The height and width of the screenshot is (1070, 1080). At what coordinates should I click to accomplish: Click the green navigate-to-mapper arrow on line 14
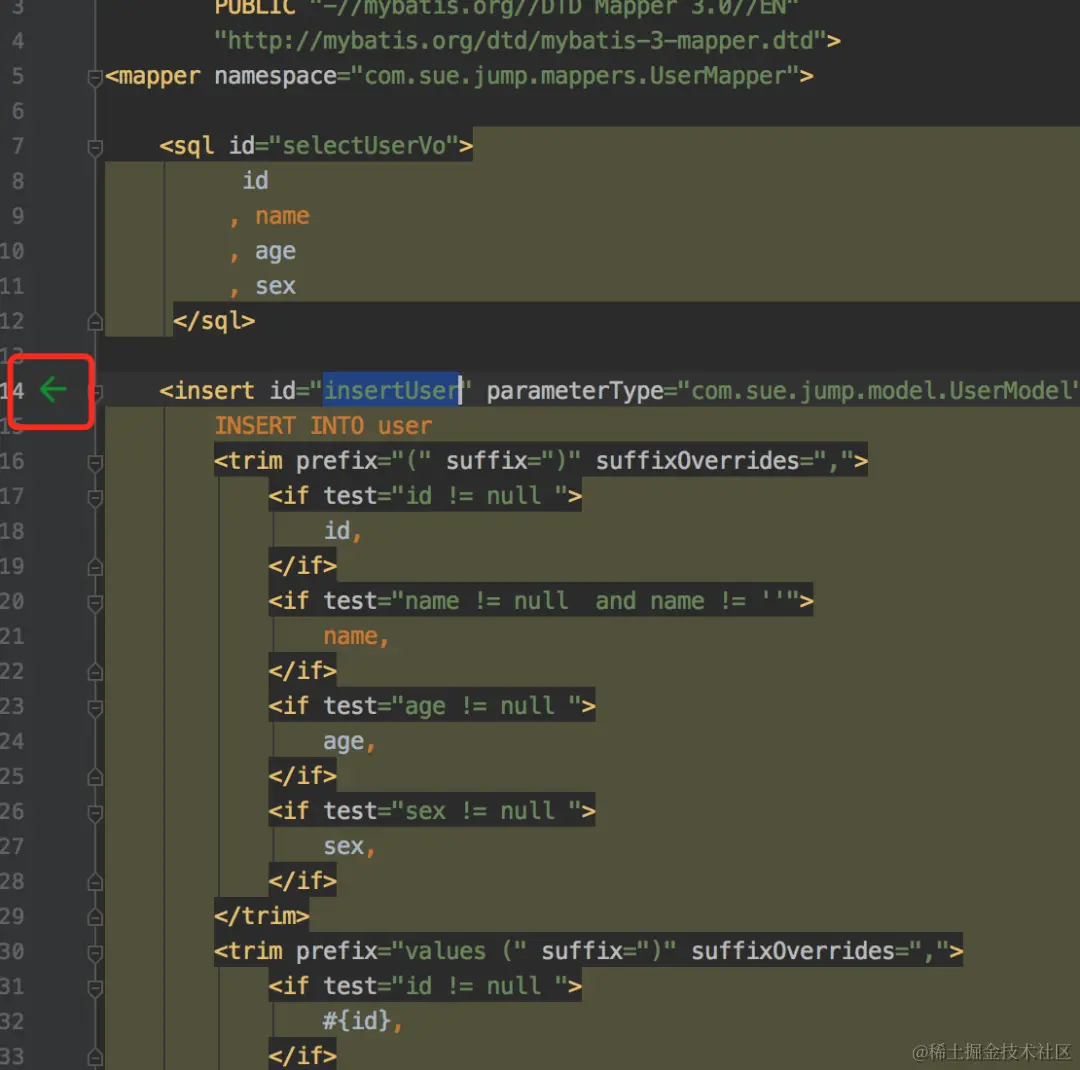point(53,390)
